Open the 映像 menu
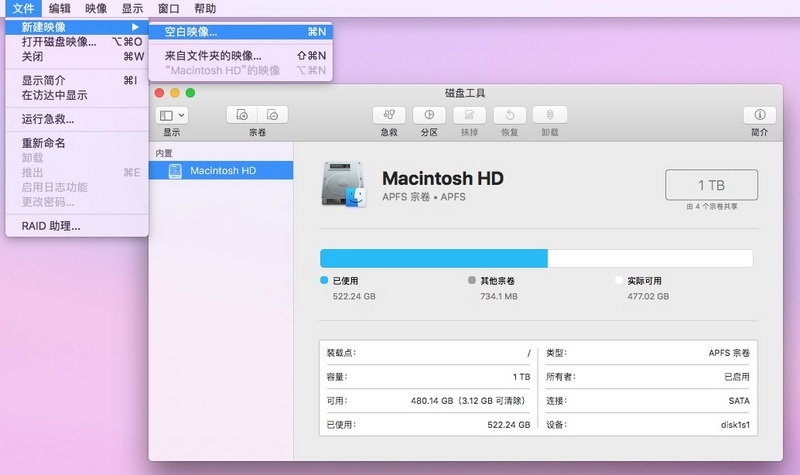This screenshot has height=475, width=800. [x=96, y=8]
